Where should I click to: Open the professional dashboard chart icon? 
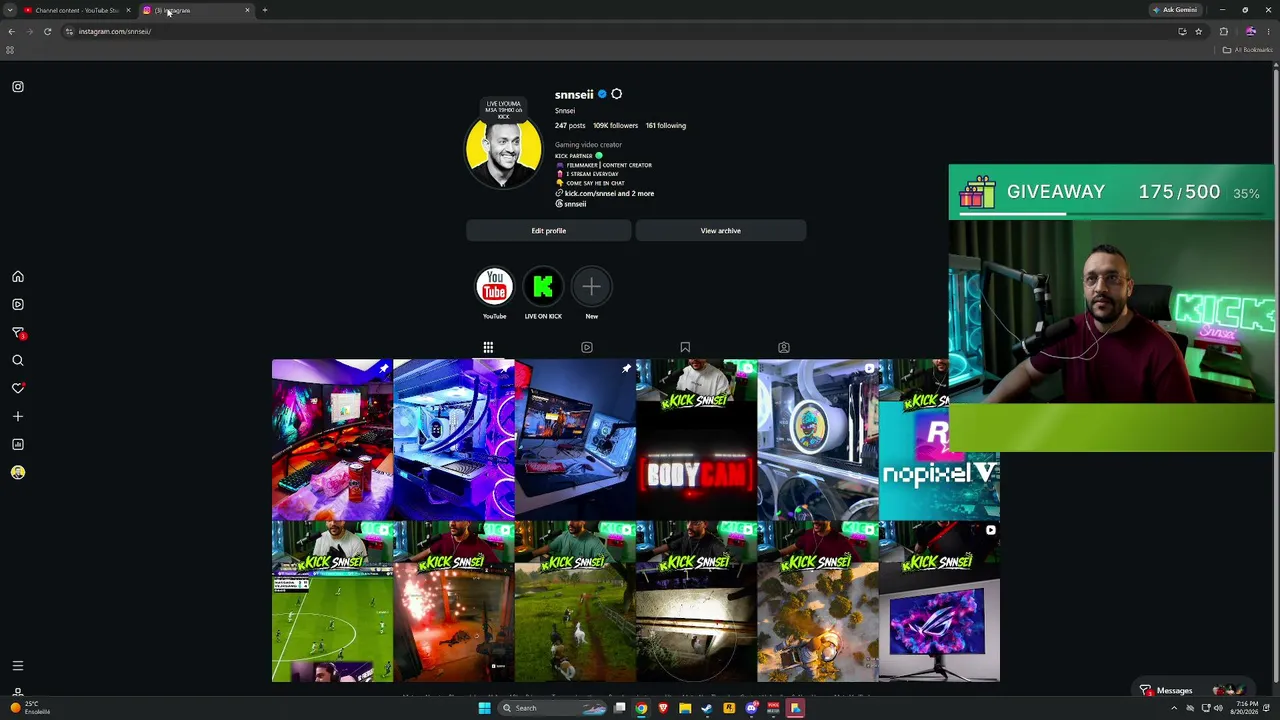tap(18, 444)
